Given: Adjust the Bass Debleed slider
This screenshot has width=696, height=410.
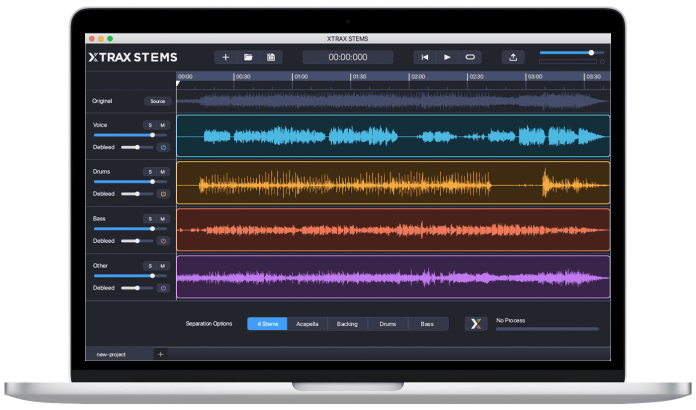Looking at the screenshot, I should [137, 241].
